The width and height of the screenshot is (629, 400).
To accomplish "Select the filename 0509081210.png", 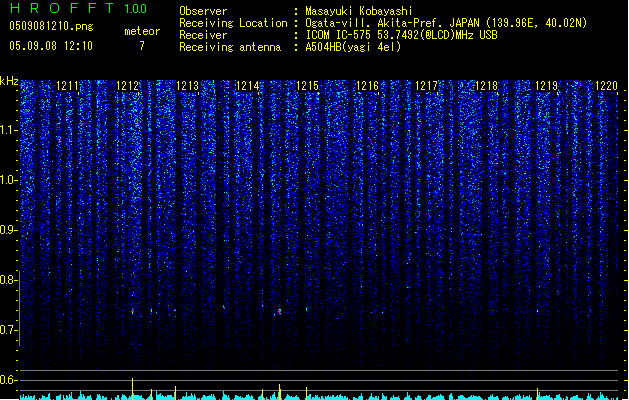I will 51,26.
